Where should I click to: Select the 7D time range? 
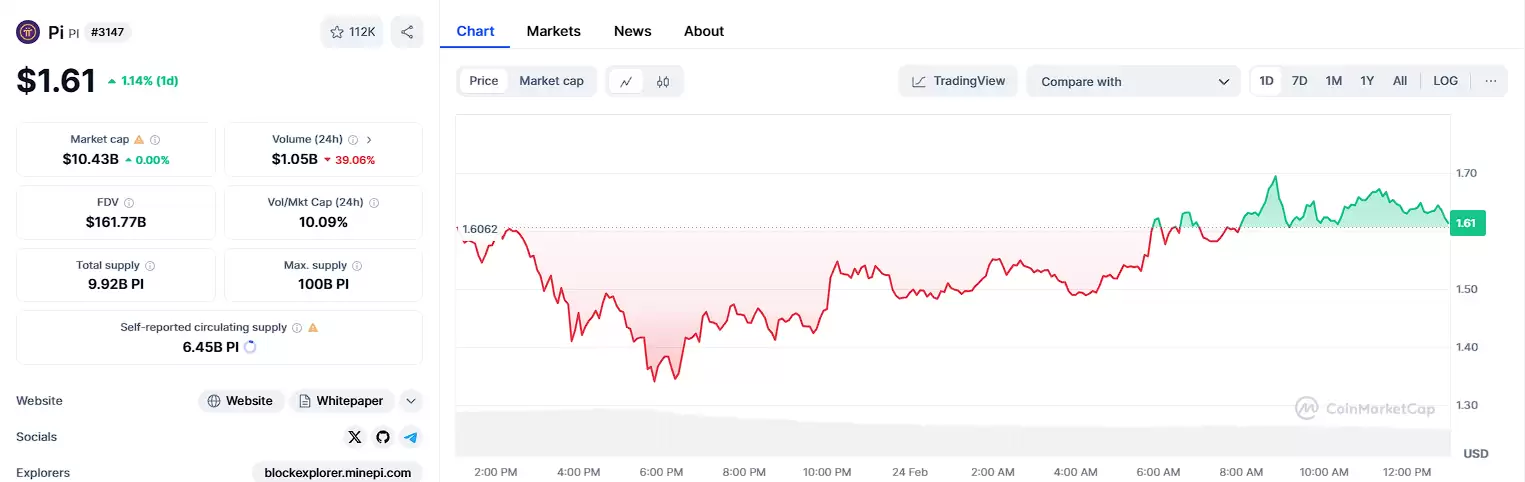[1299, 81]
